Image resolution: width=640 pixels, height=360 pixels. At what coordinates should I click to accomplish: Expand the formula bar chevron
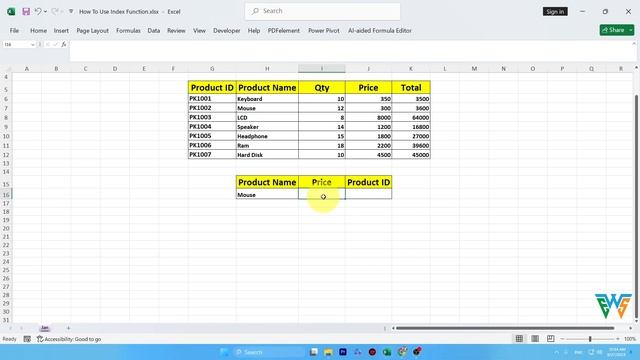(634, 43)
